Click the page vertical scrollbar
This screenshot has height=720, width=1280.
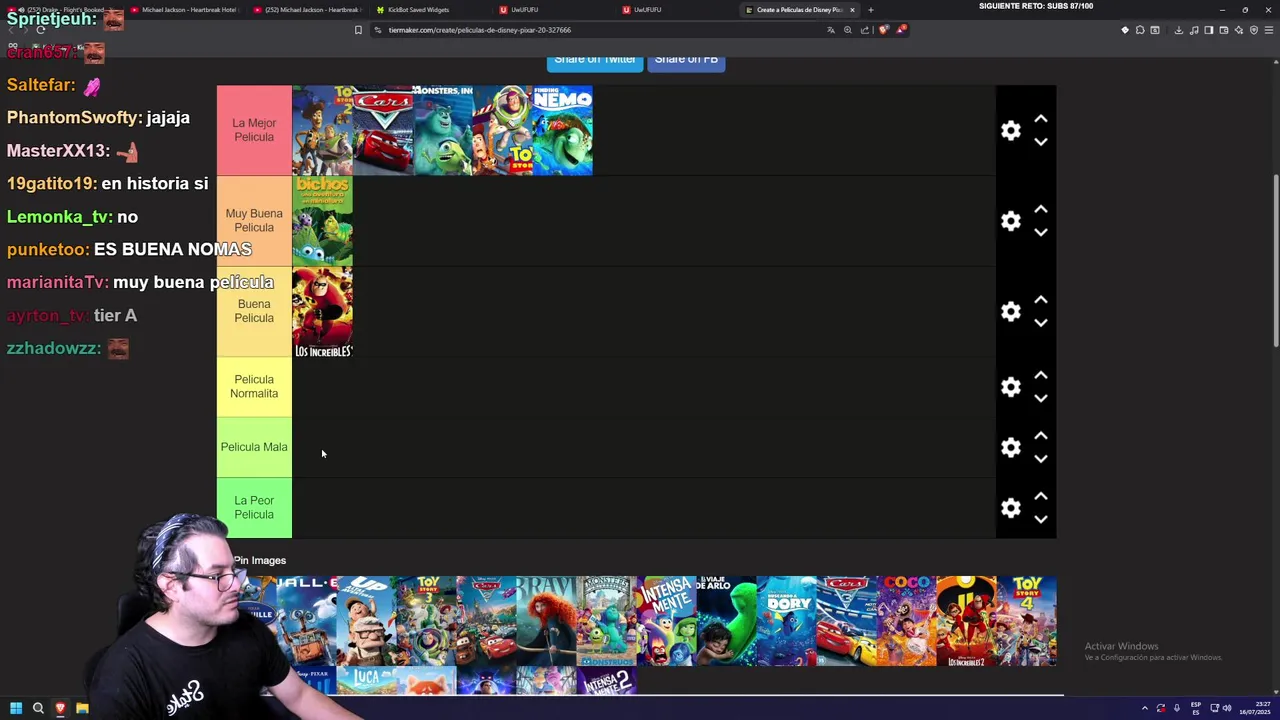coord(1275,262)
